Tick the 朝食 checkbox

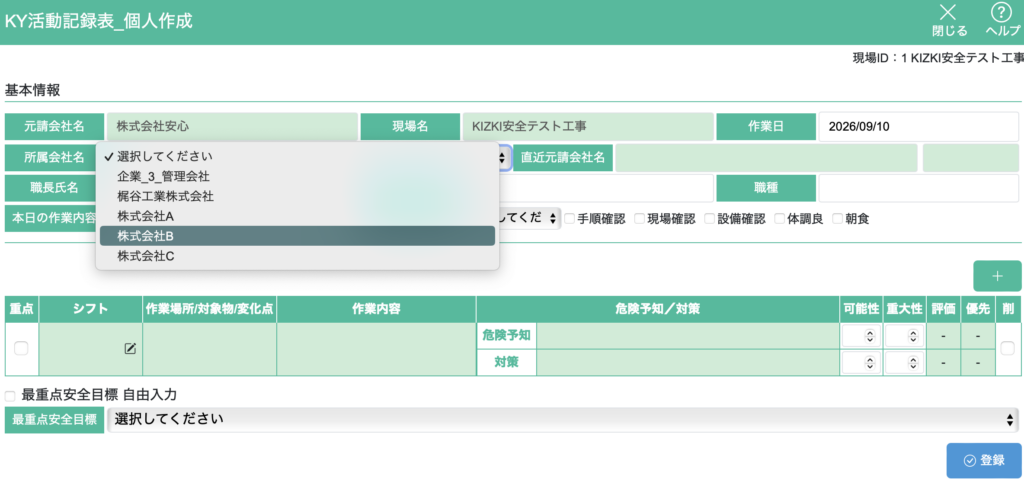837,219
